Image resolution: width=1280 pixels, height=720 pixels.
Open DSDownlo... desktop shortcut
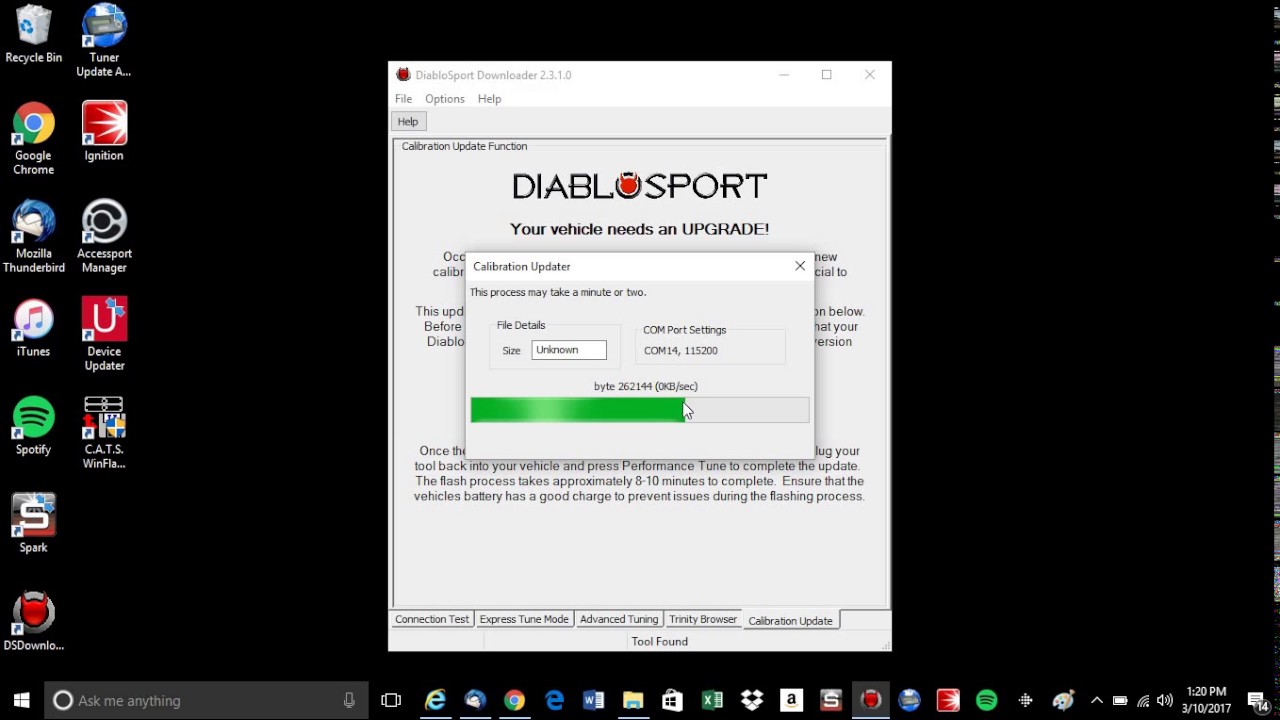[x=33, y=622]
